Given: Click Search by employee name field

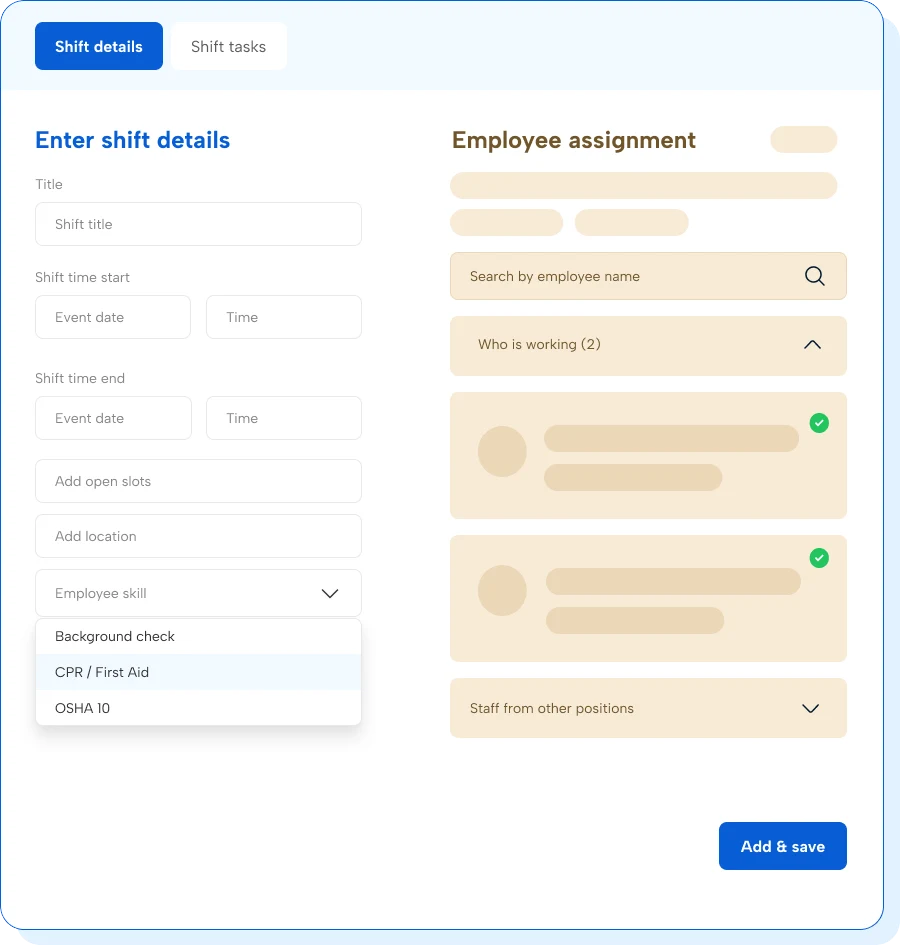Looking at the screenshot, I should (648, 276).
